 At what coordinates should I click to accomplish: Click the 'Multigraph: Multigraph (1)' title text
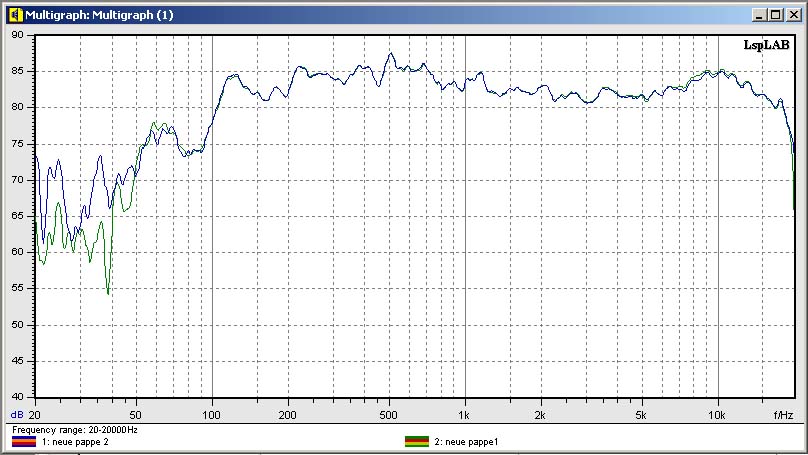coord(99,15)
